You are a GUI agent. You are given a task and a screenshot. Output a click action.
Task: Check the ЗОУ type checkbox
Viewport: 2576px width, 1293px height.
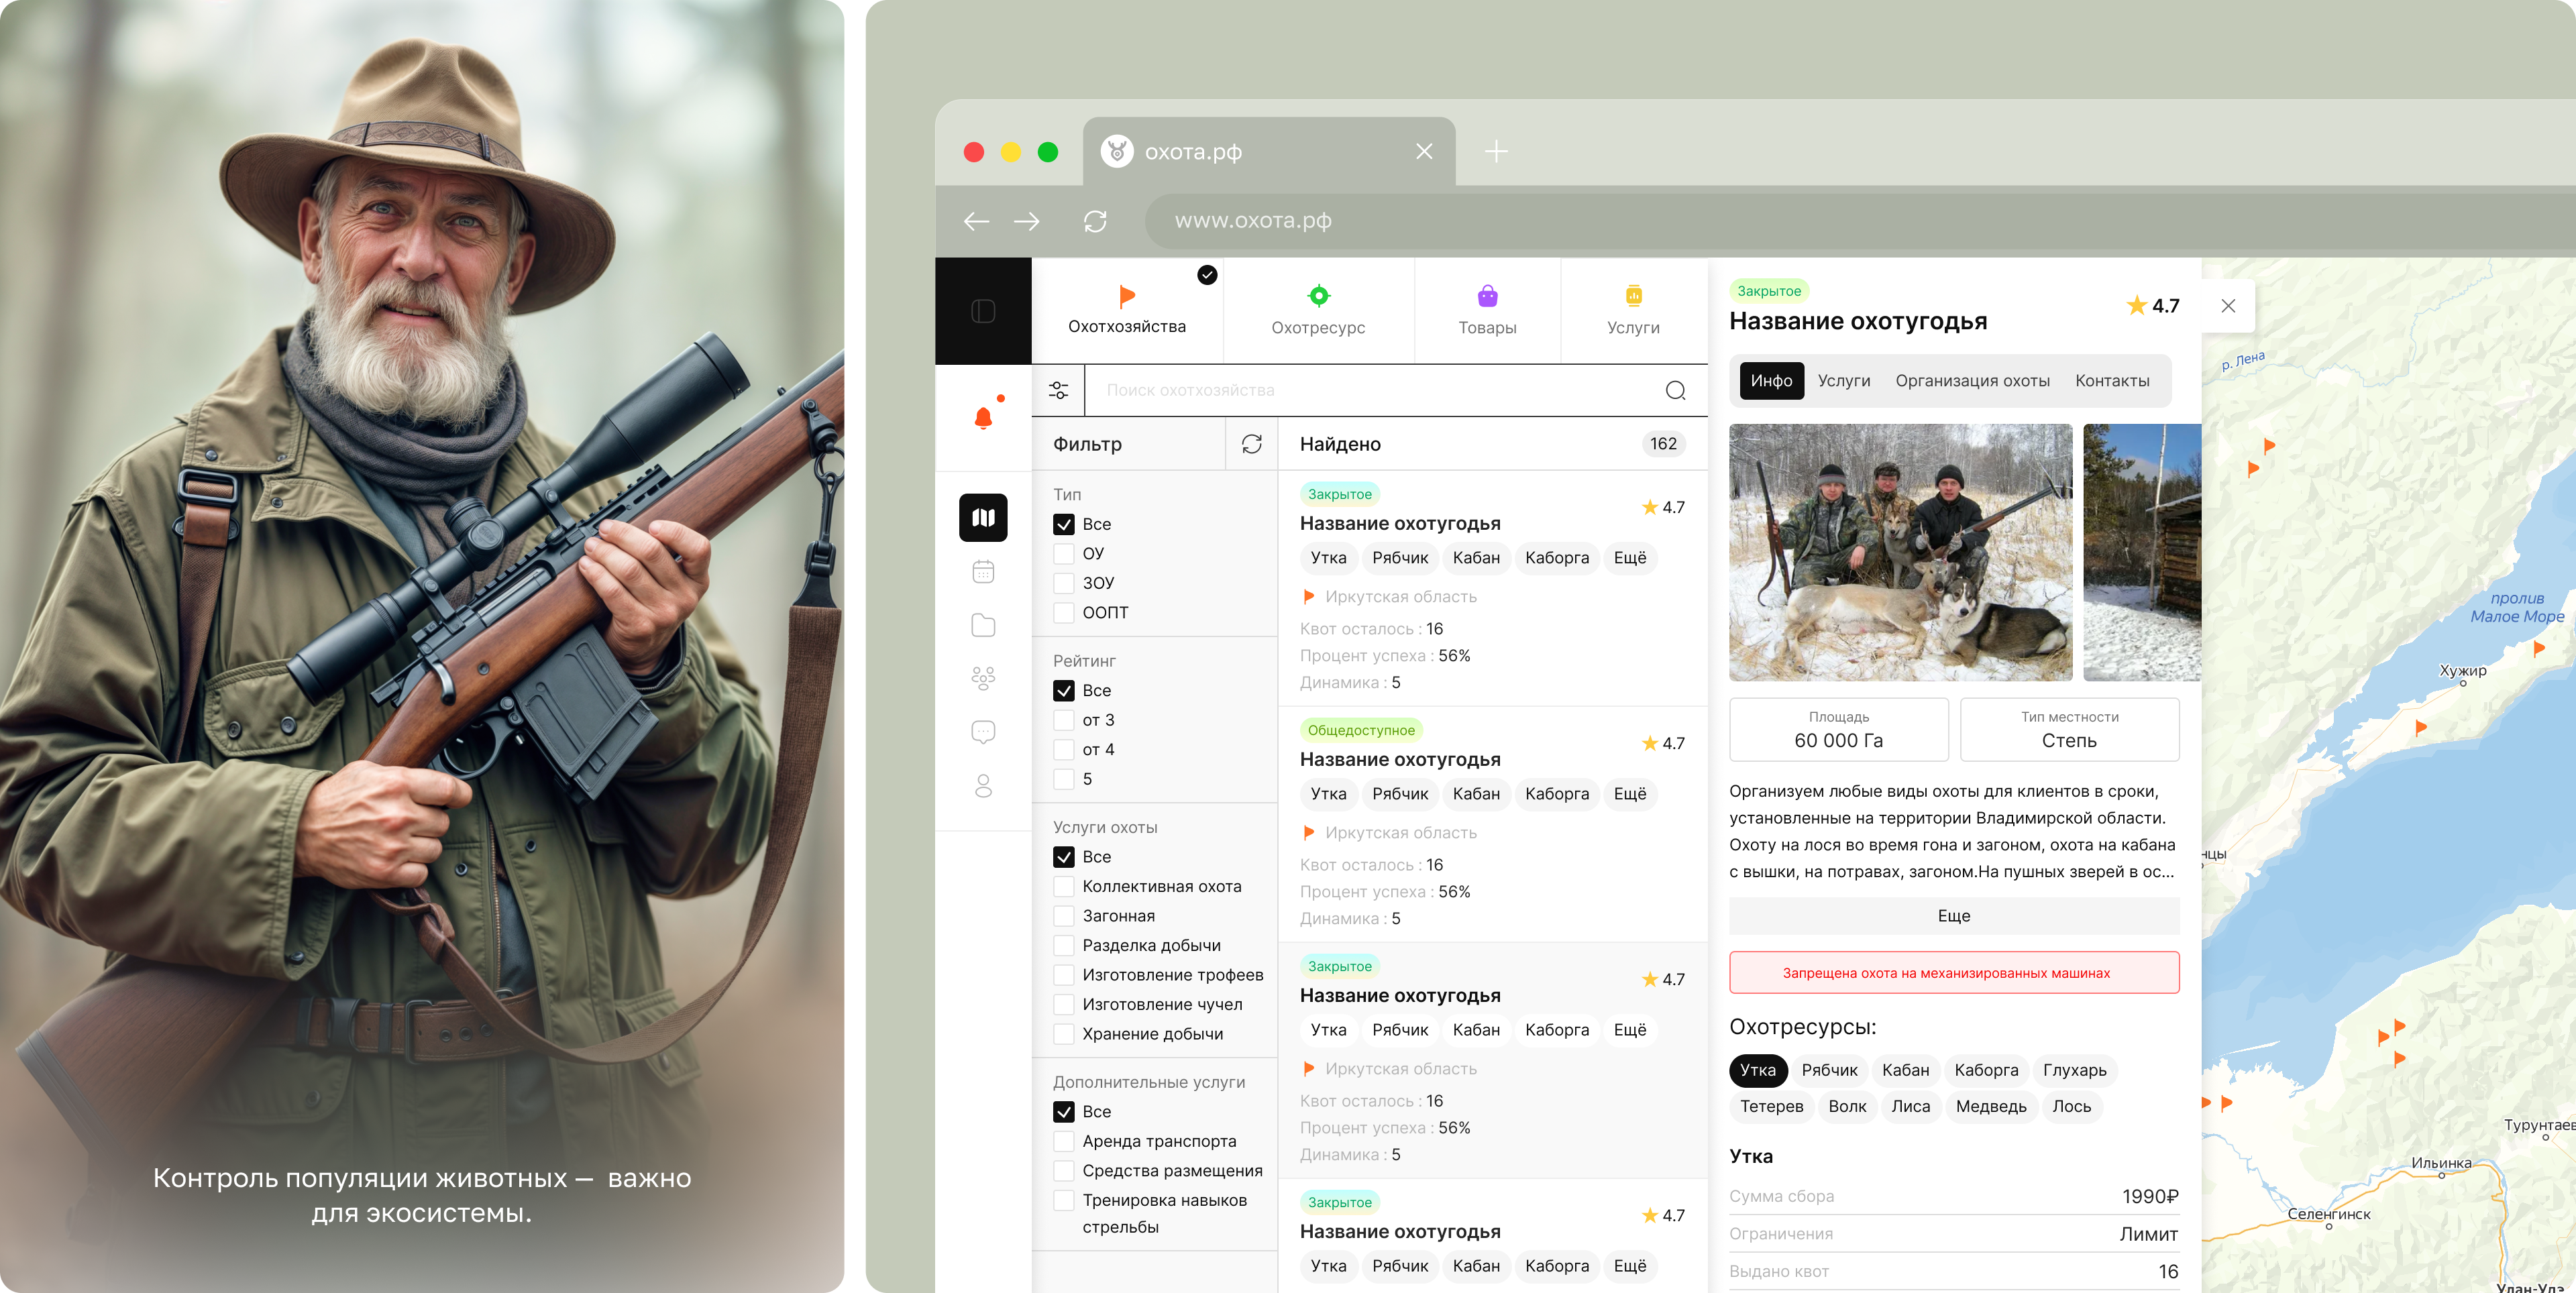tap(1064, 584)
